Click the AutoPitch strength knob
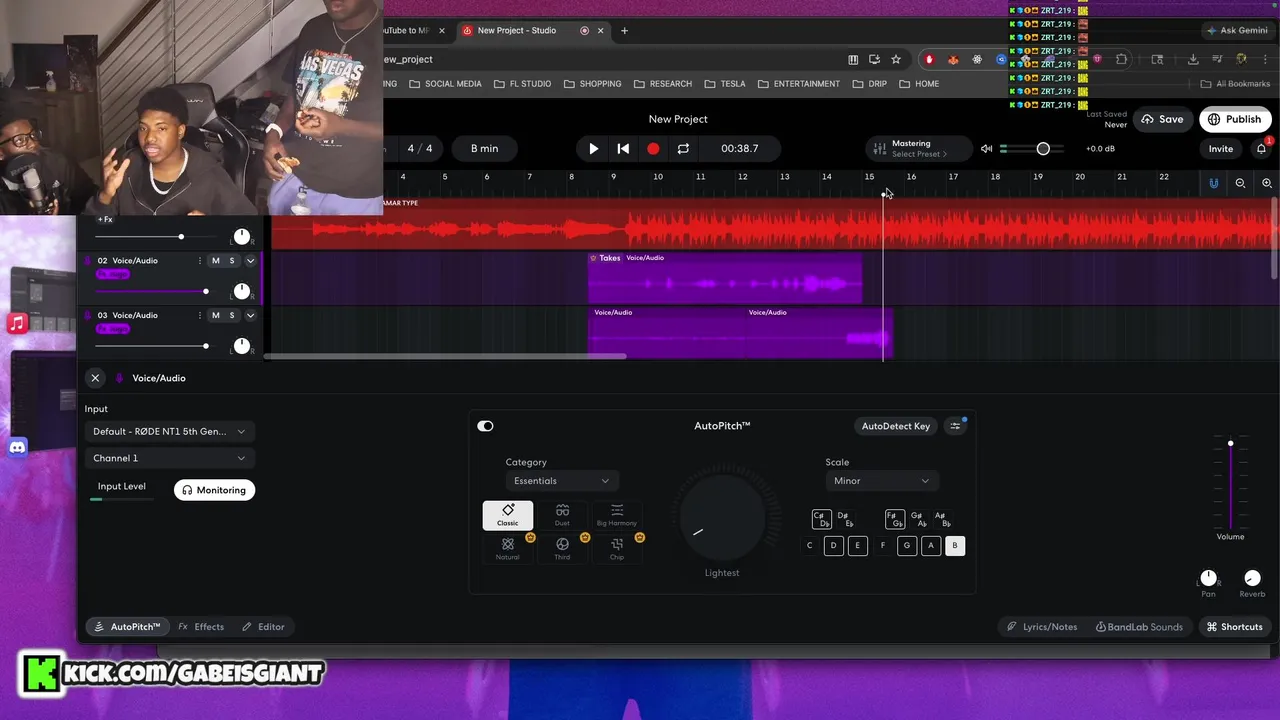 pos(722,518)
